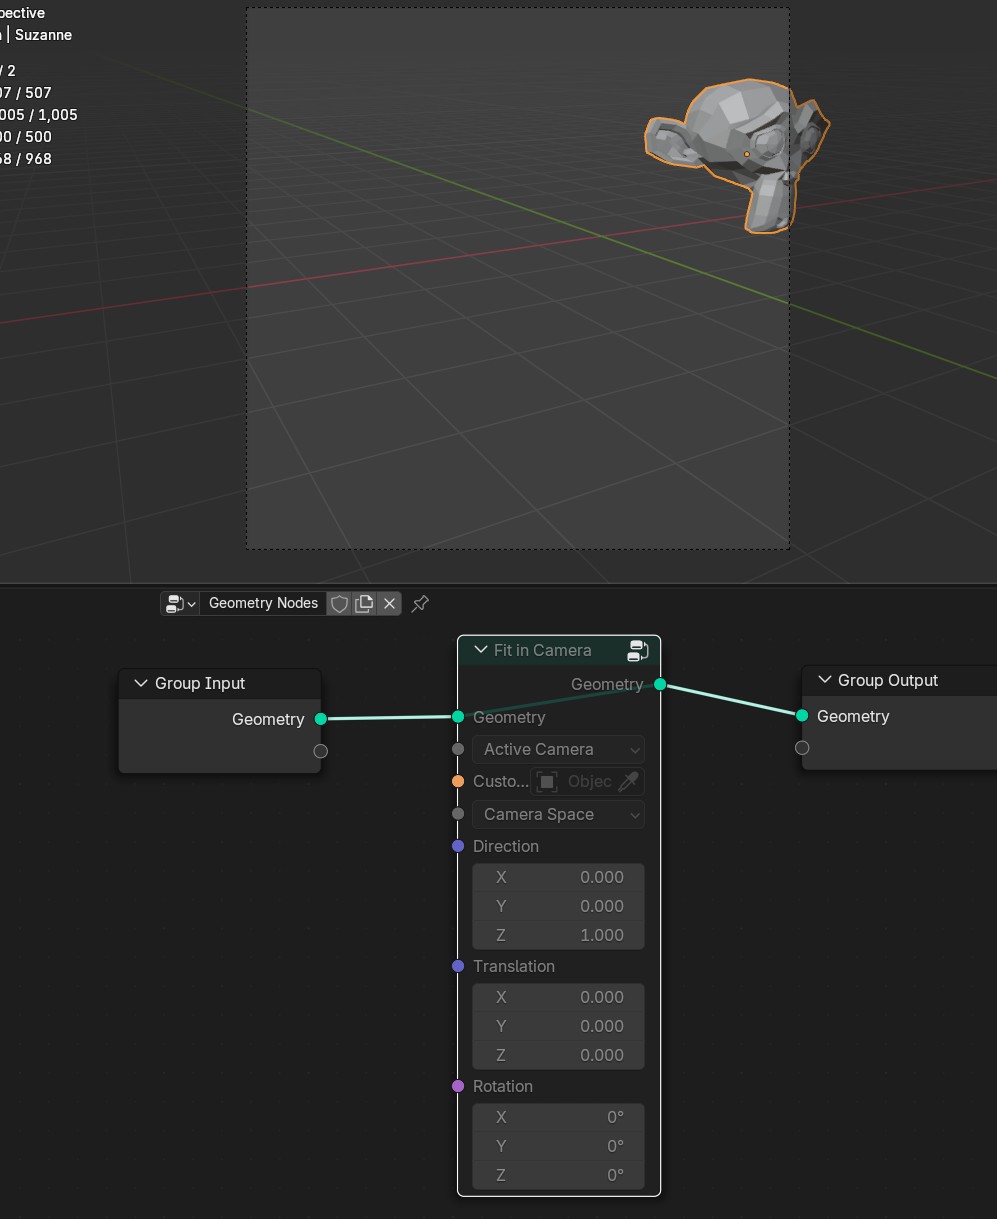Click Group Input Geometry output socket
The width and height of the screenshot is (997, 1219).
coord(320,719)
